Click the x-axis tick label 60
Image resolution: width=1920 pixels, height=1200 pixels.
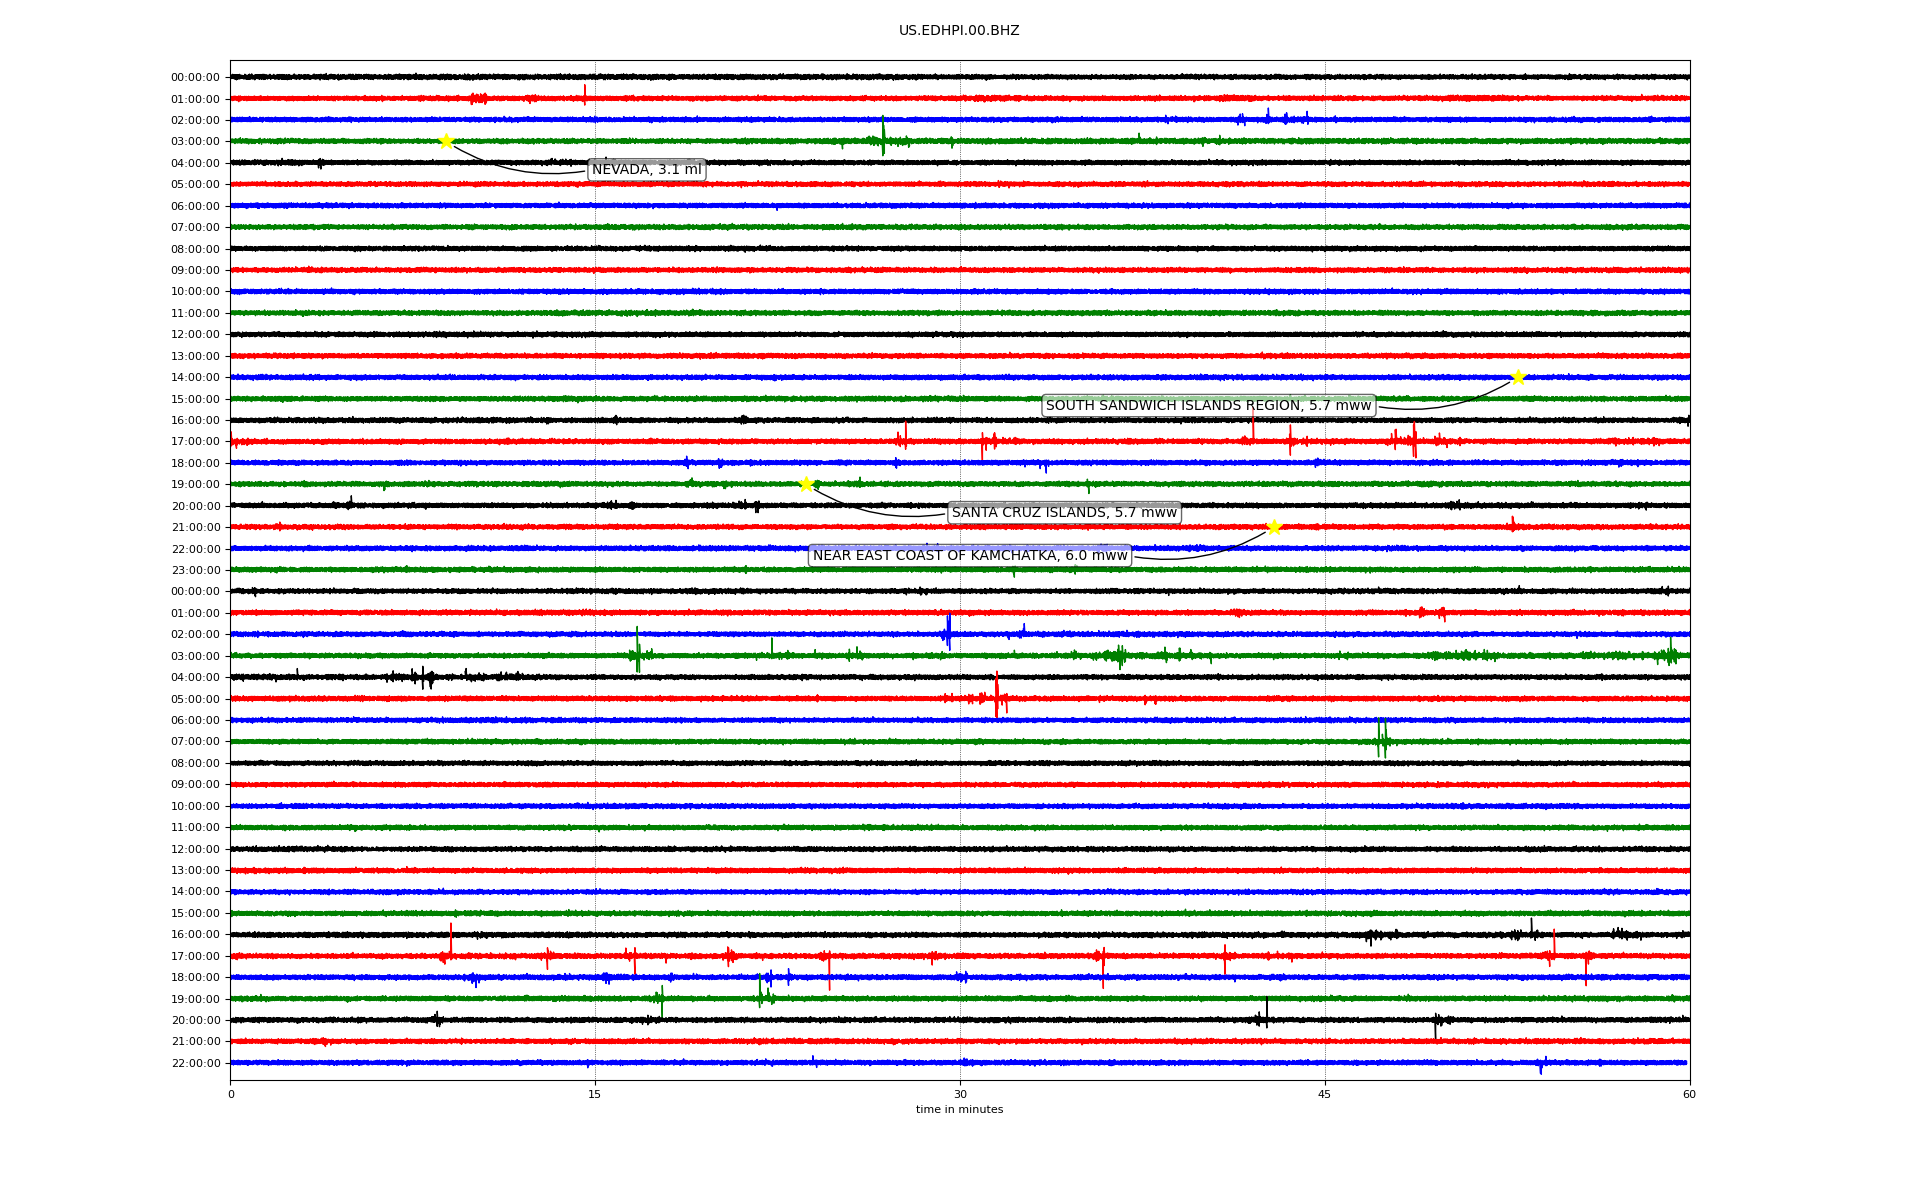[x=1689, y=1094]
